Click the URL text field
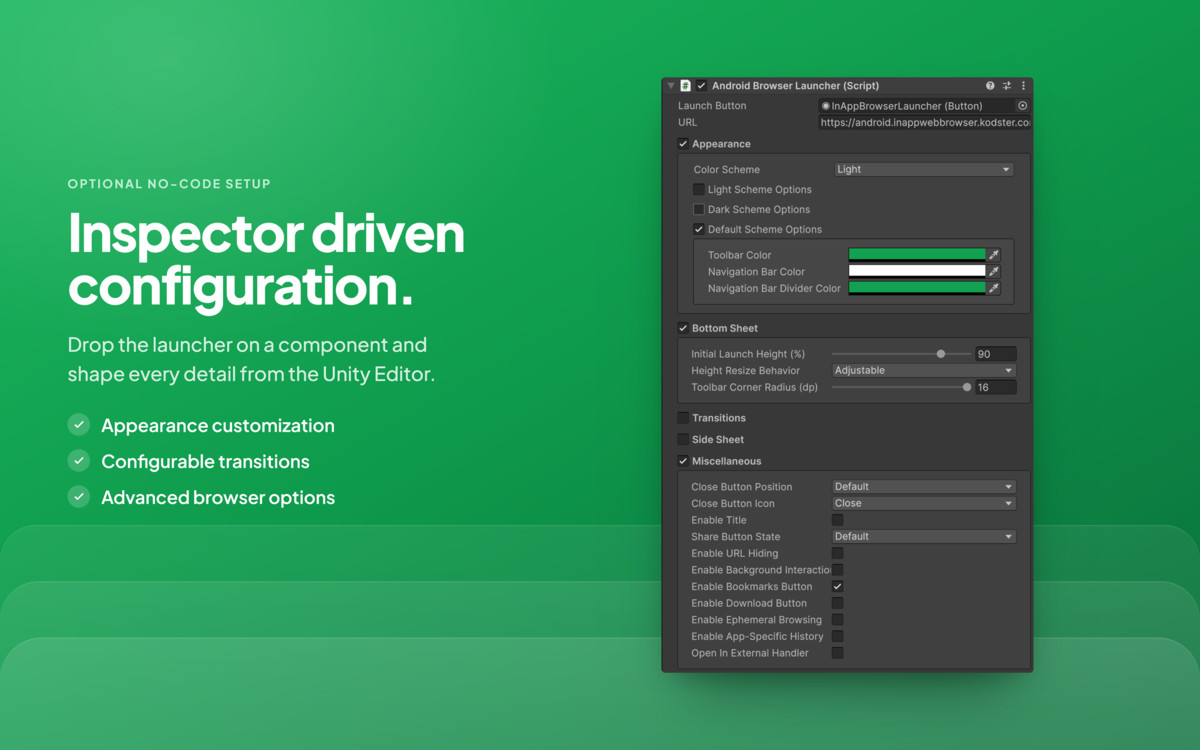Screen dimensions: 1200x750 coord(924,122)
